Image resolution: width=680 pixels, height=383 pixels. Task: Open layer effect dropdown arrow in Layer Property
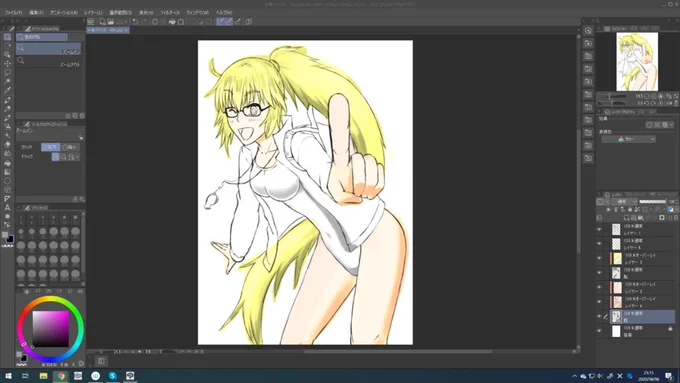click(672, 125)
